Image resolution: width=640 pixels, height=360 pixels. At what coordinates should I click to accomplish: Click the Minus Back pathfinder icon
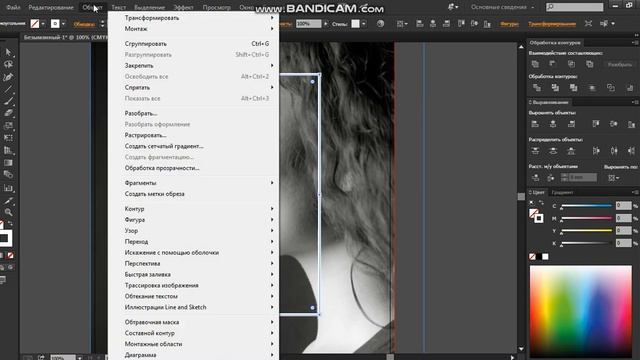pos(629,88)
